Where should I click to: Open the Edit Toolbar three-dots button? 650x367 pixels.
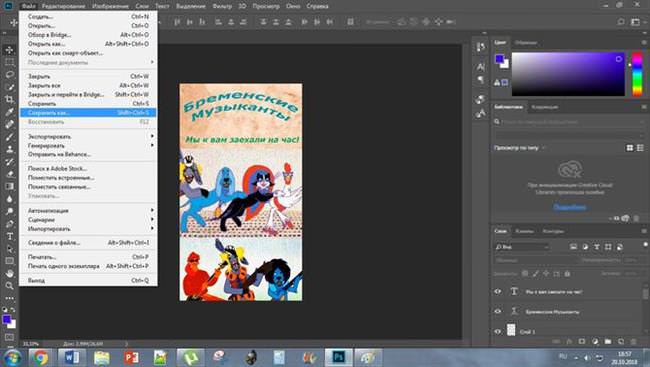point(9,298)
